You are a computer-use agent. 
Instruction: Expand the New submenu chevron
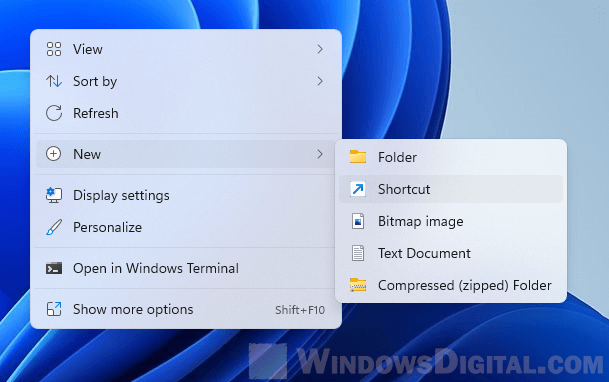(x=320, y=154)
